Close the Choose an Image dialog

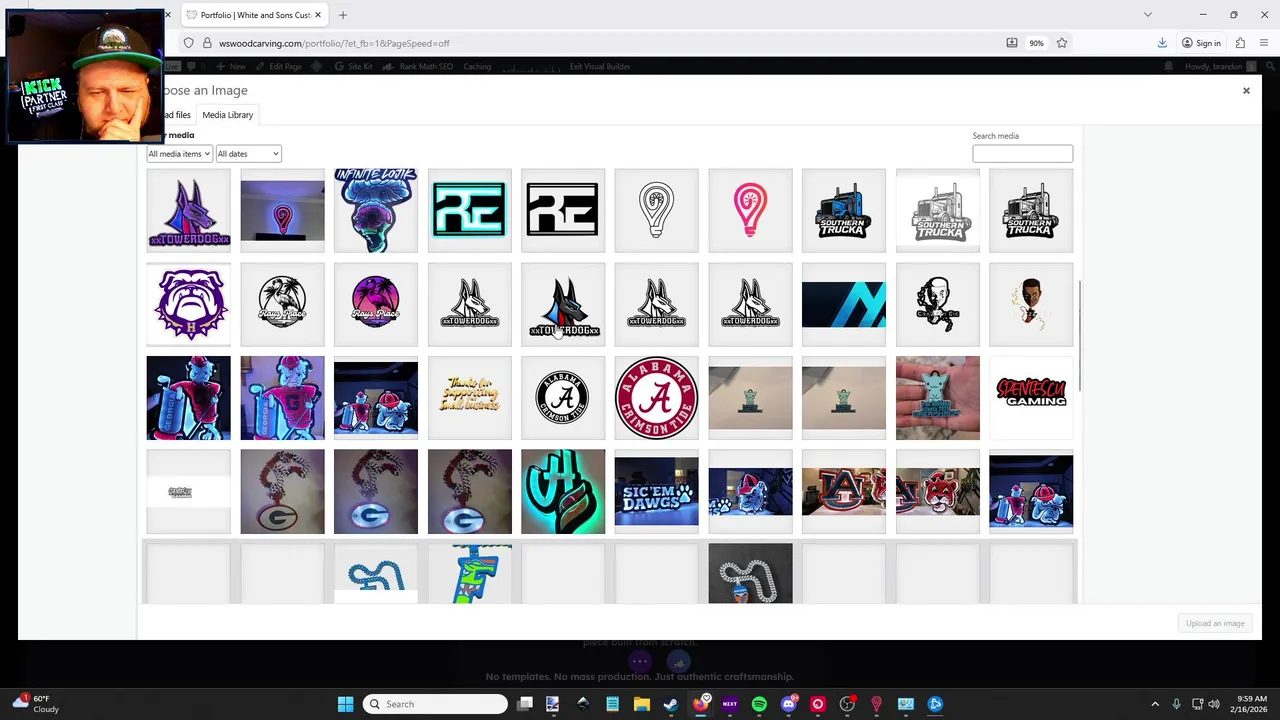pyautogui.click(x=1246, y=91)
